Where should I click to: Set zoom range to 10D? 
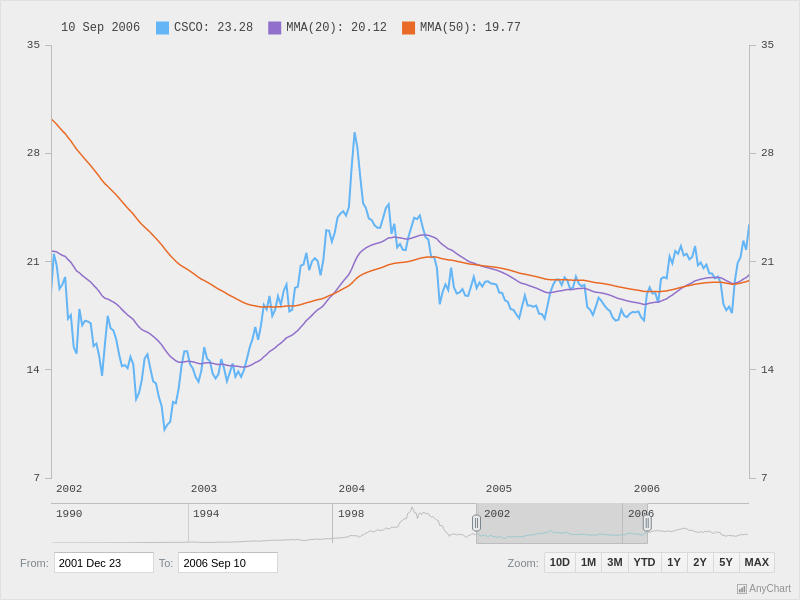[x=560, y=562]
